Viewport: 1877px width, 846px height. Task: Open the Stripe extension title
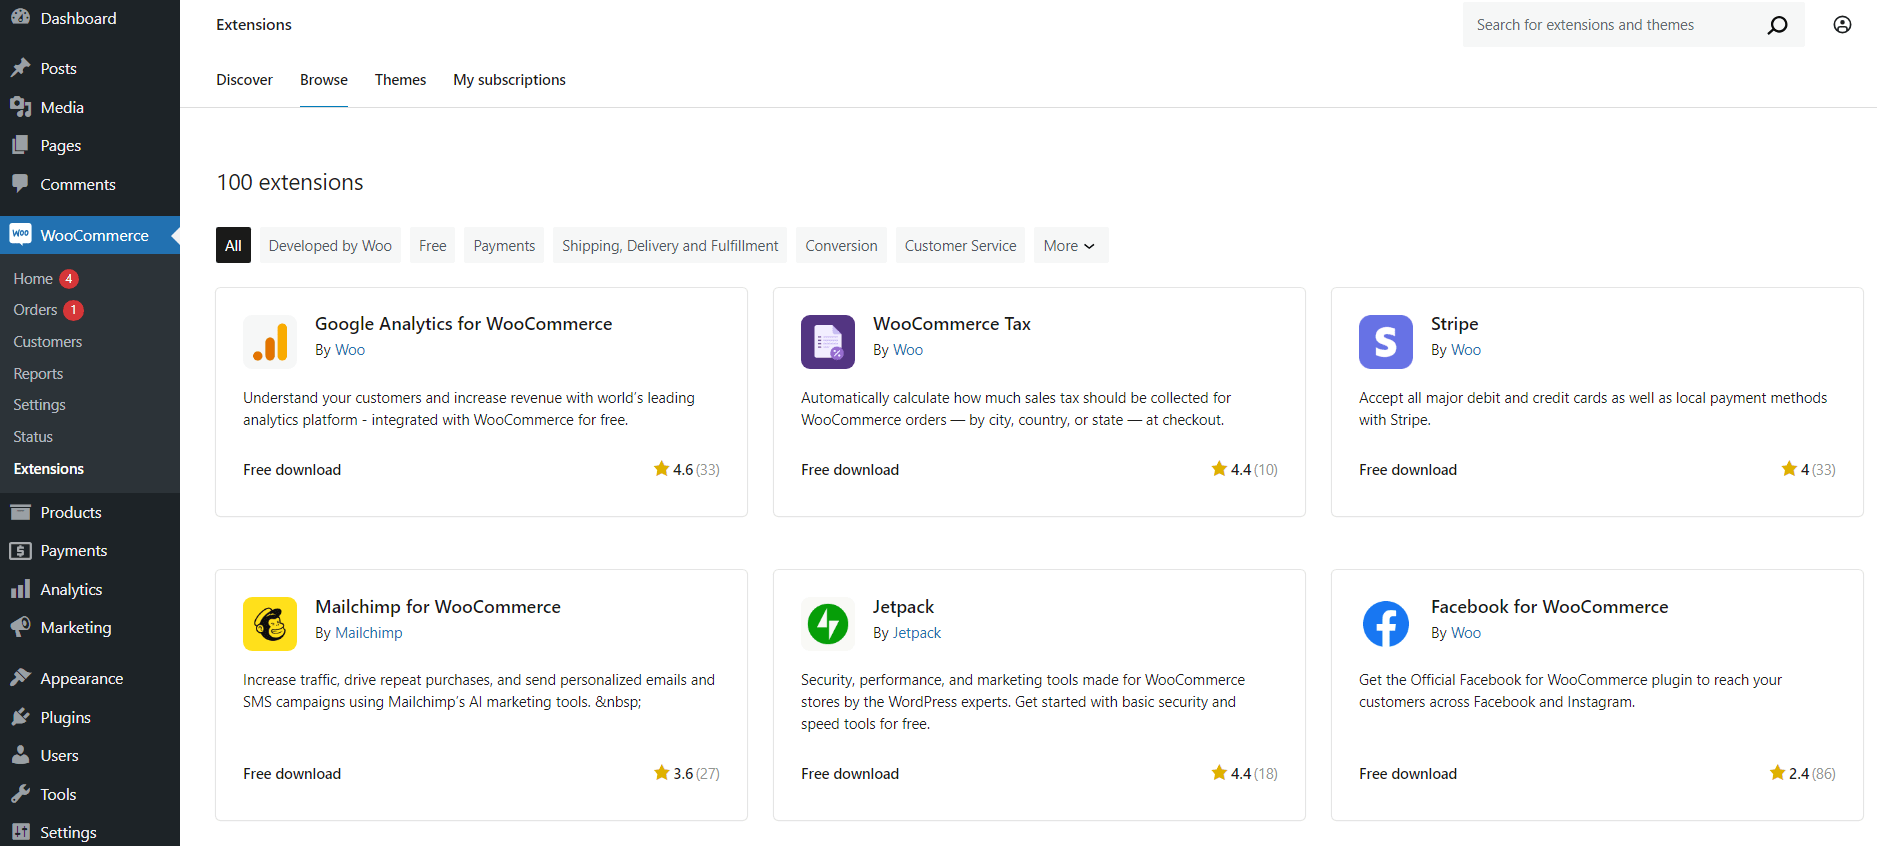[1454, 324]
